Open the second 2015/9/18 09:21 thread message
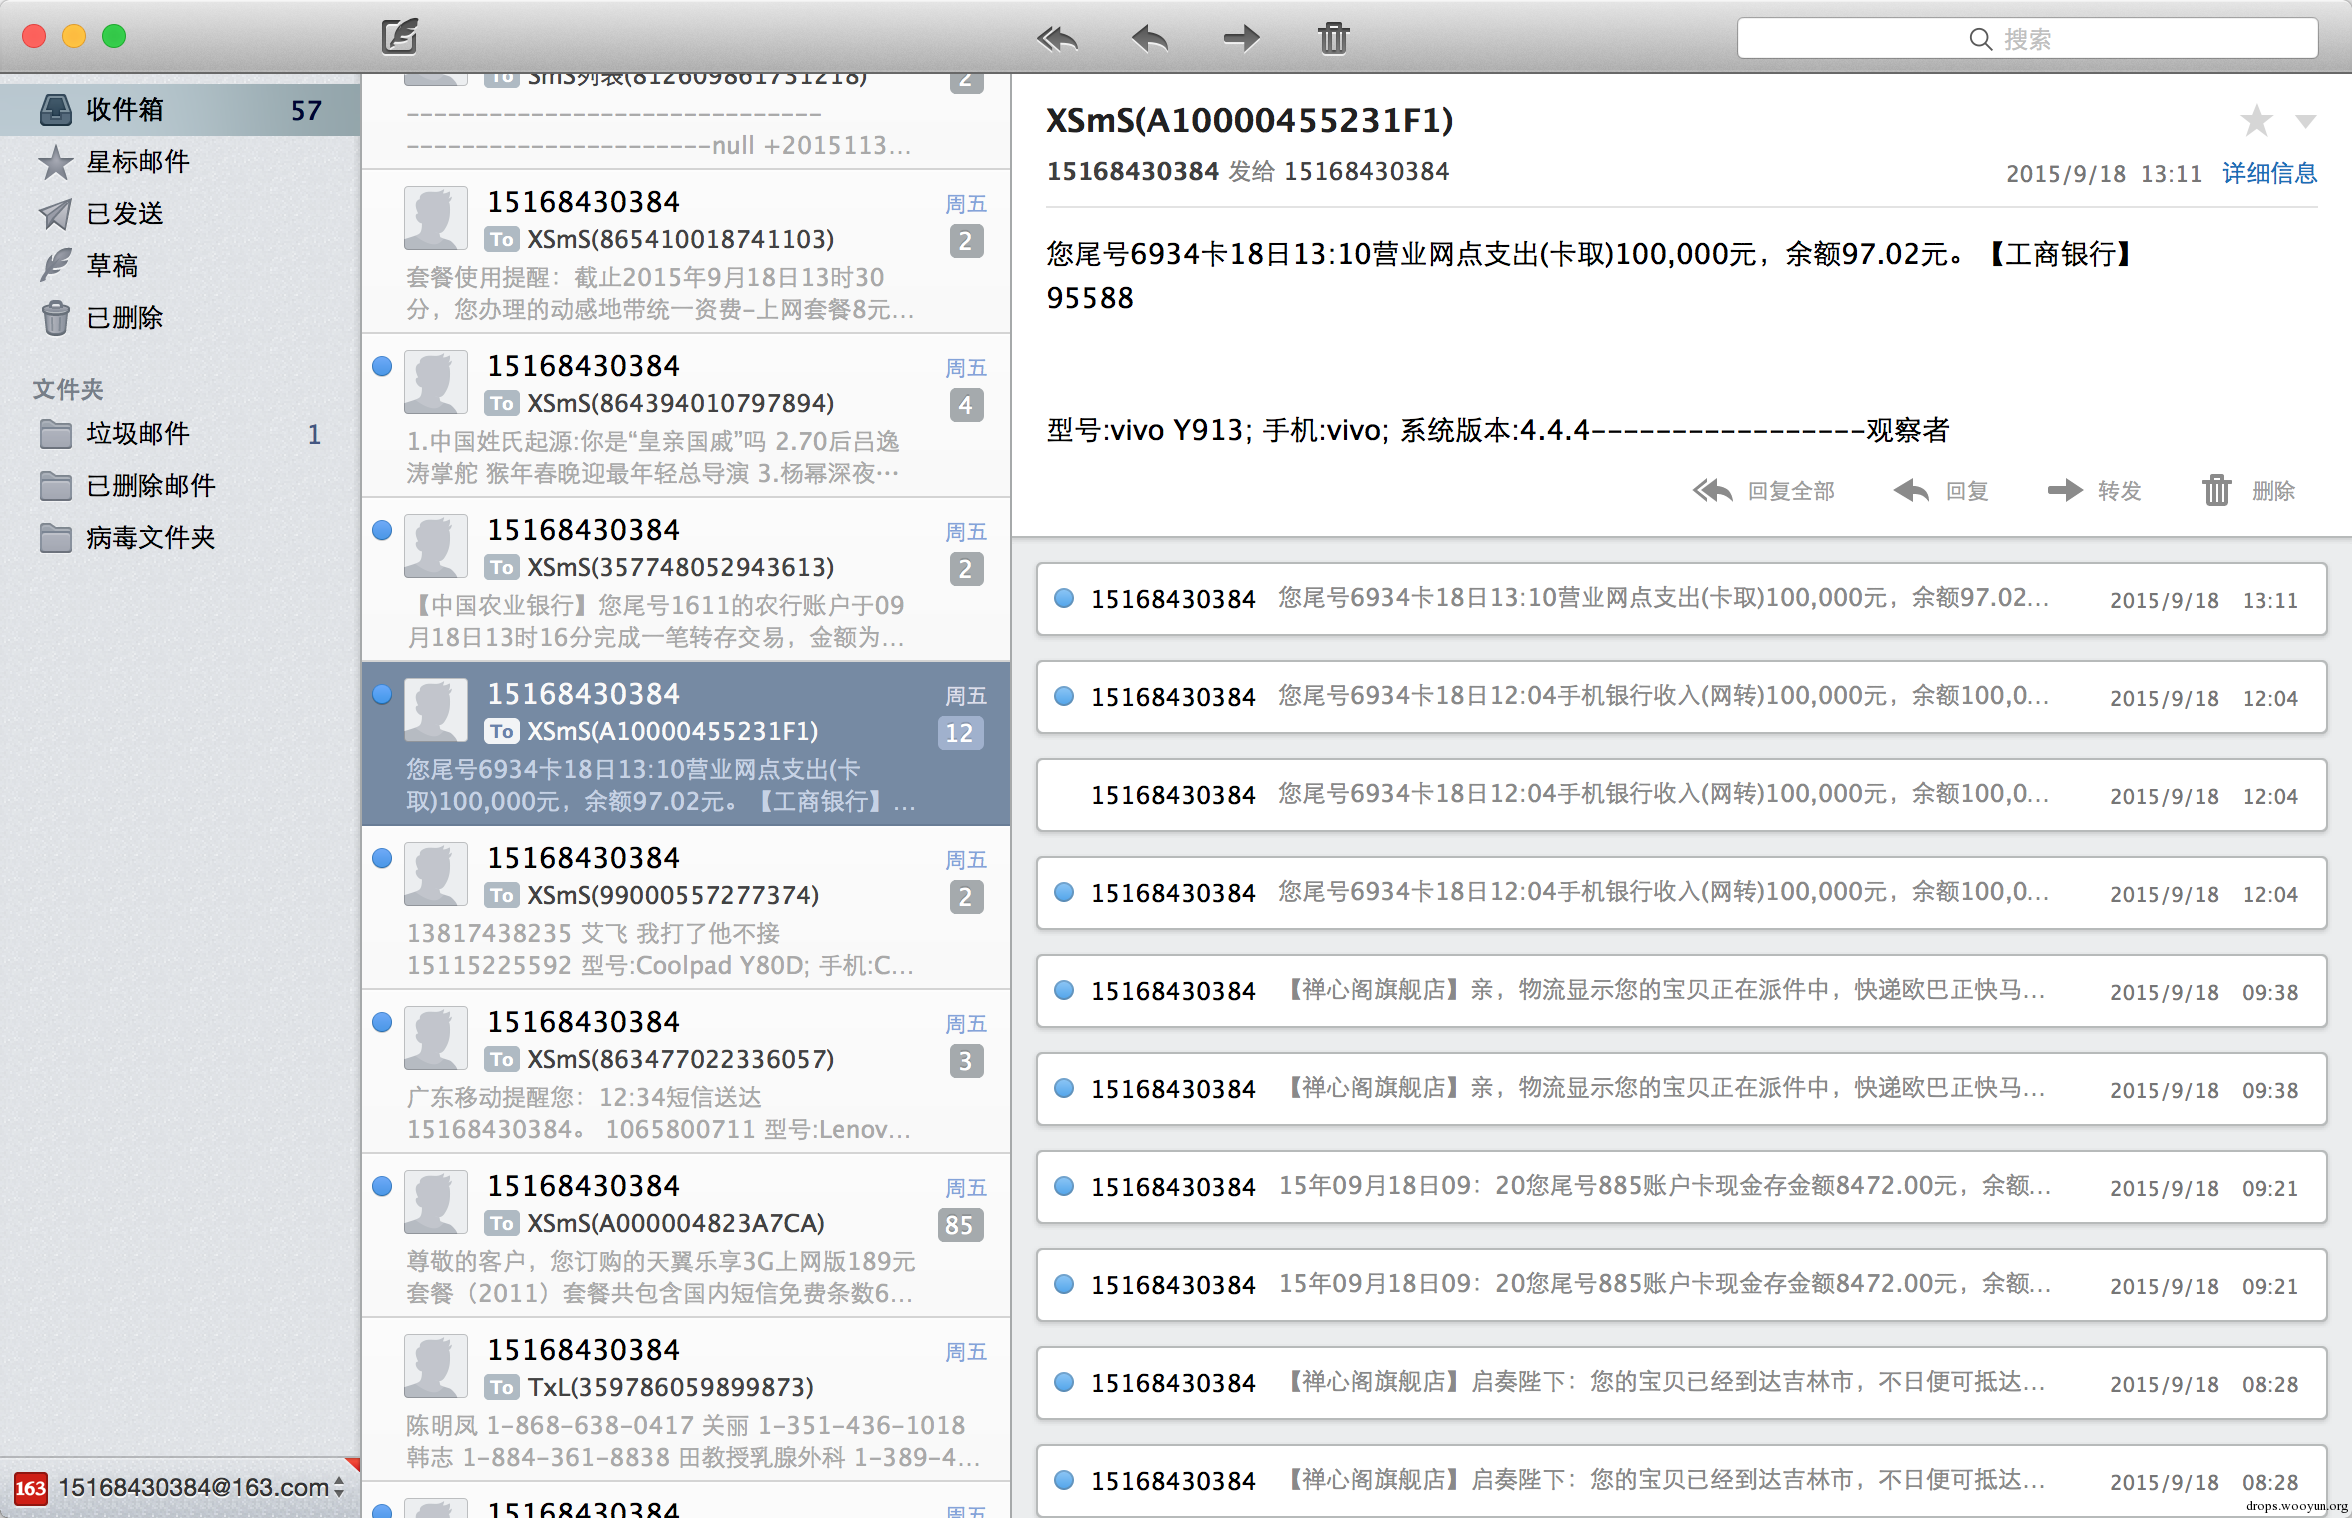The width and height of the screenshot is (2352, 1518). click(x=1681, y=1285)
